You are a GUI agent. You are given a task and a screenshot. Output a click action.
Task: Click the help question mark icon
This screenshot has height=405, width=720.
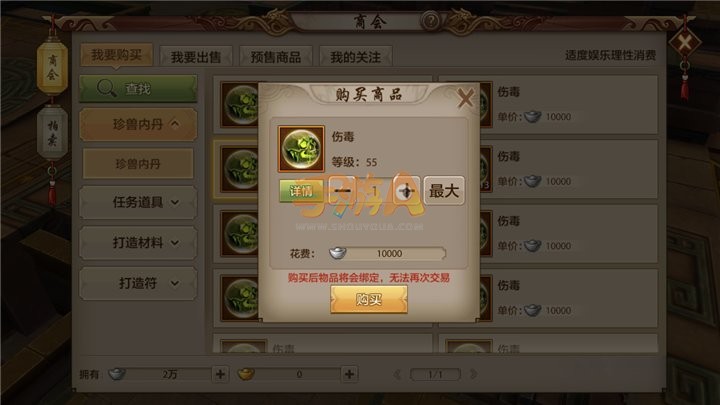tap(431, 21)
